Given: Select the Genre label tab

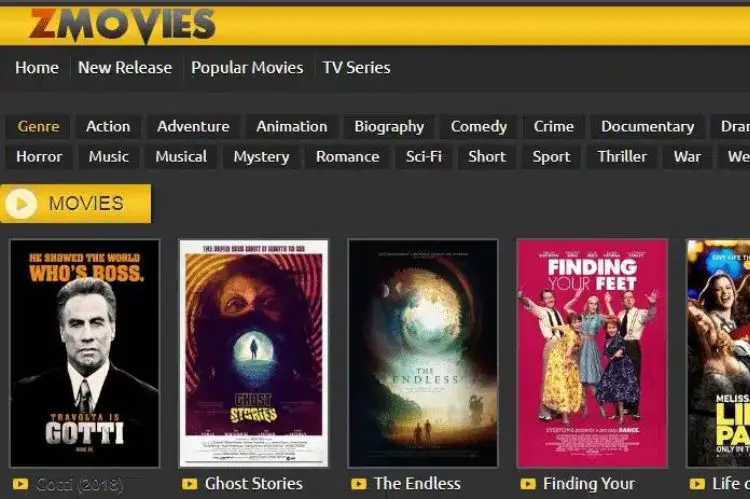Looking at the screenshot, I should pyautogui.click(x=38, y=126).
